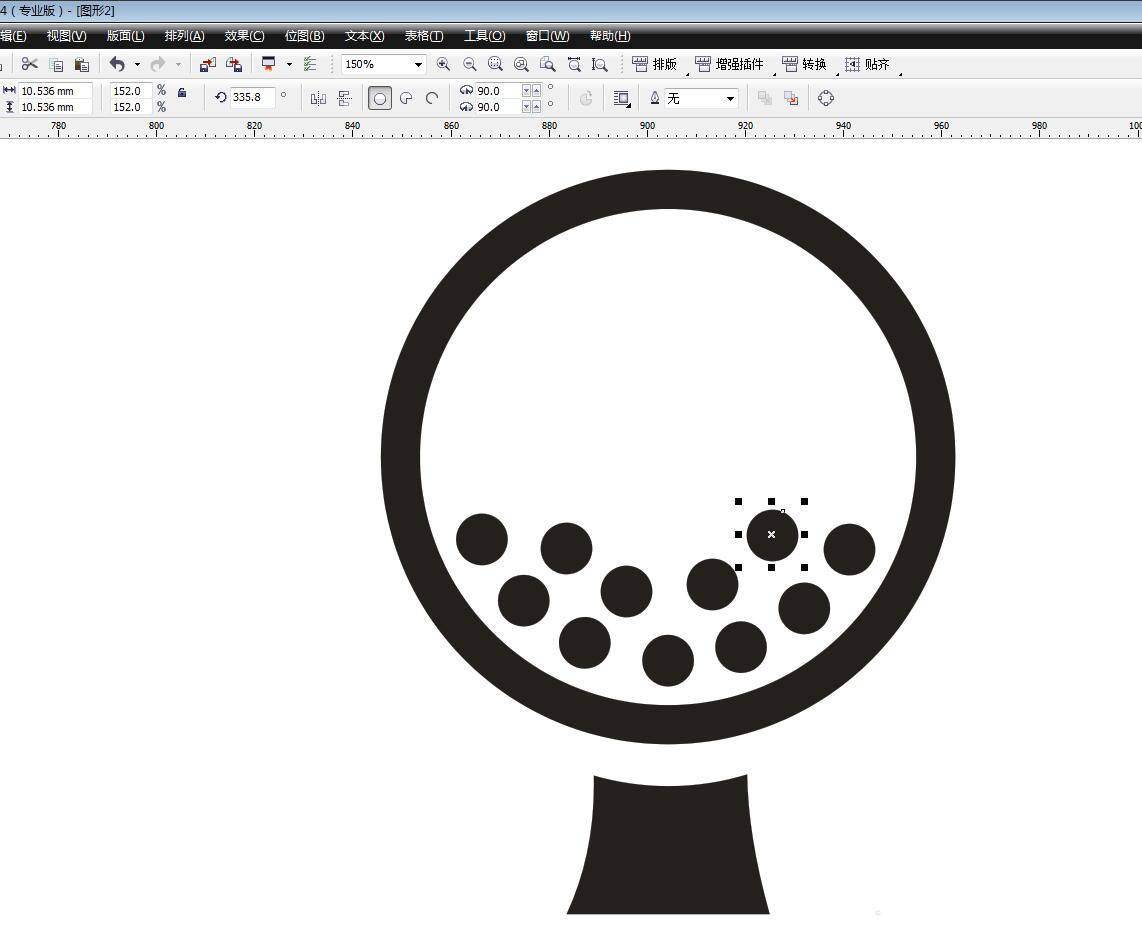Click the Cut scissors icon
The image size is (1142, 940).
click(x=29, y=64)
